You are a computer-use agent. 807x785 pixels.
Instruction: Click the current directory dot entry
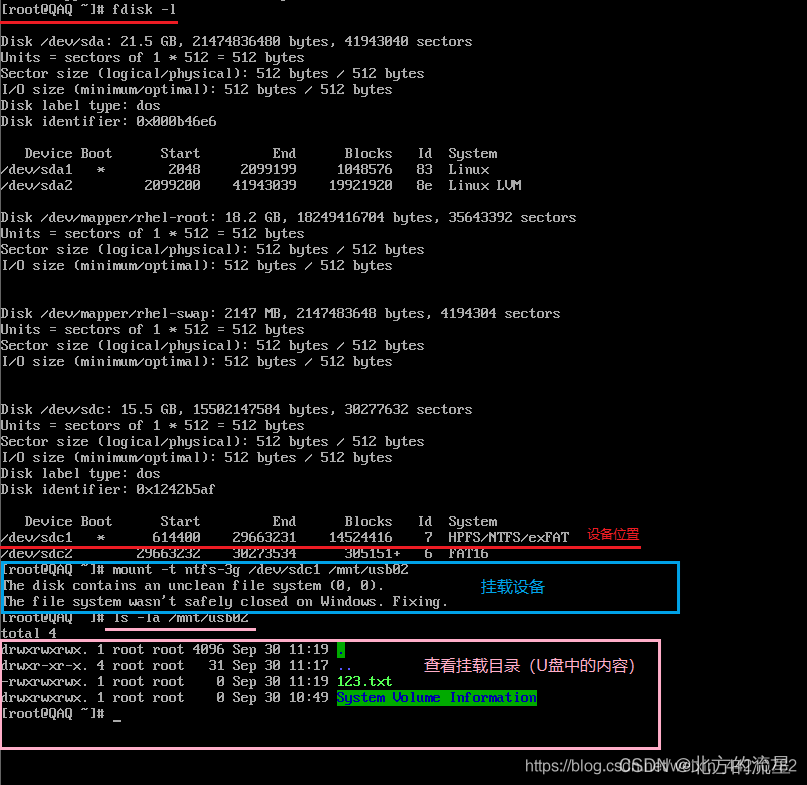pos(339,648)
